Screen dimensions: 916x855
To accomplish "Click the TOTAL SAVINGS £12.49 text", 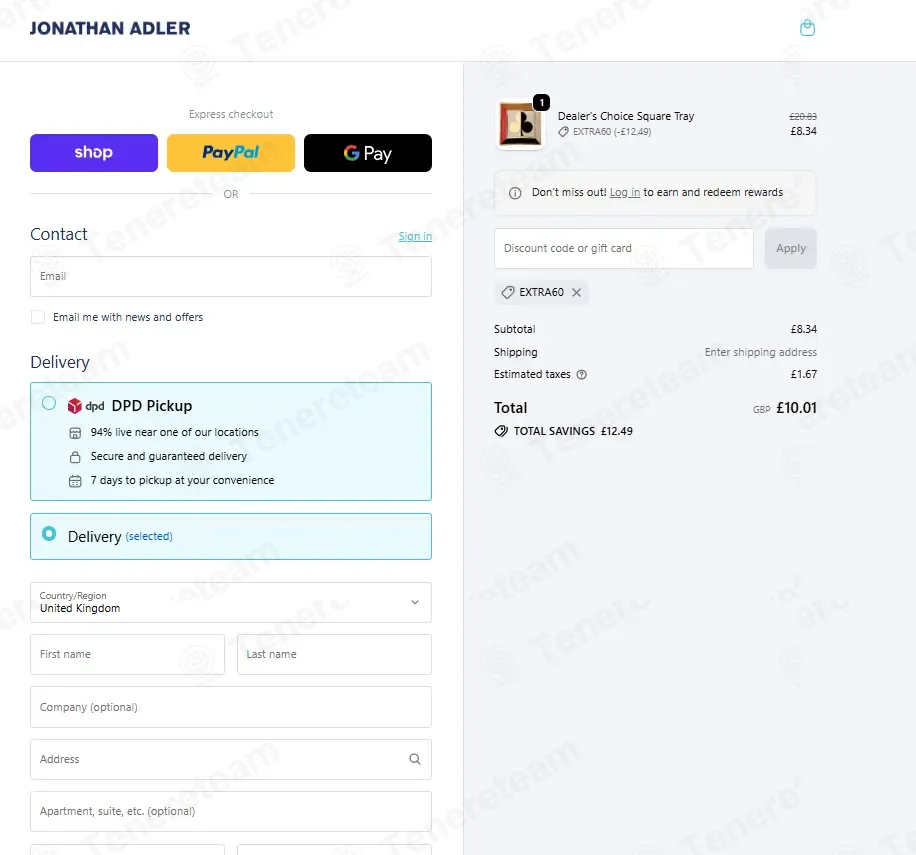I will (x=573, y=432).
